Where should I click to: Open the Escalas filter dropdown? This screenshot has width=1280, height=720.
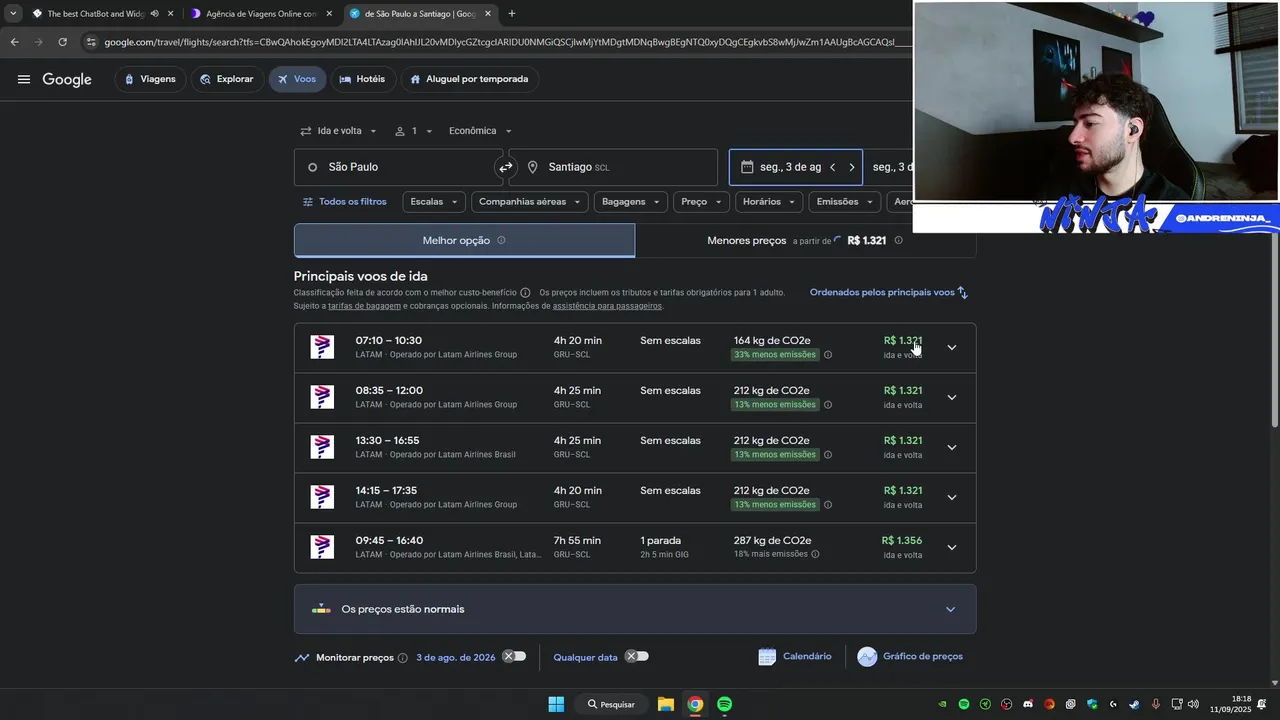[x=434, y=202]
